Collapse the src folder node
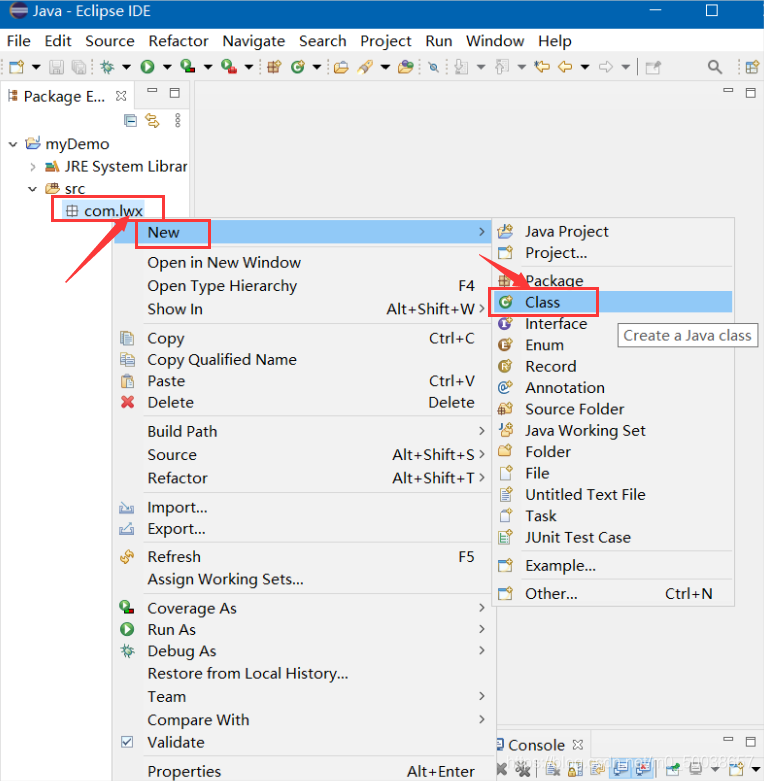Screen dimensions: 764x781 point(33,189)
